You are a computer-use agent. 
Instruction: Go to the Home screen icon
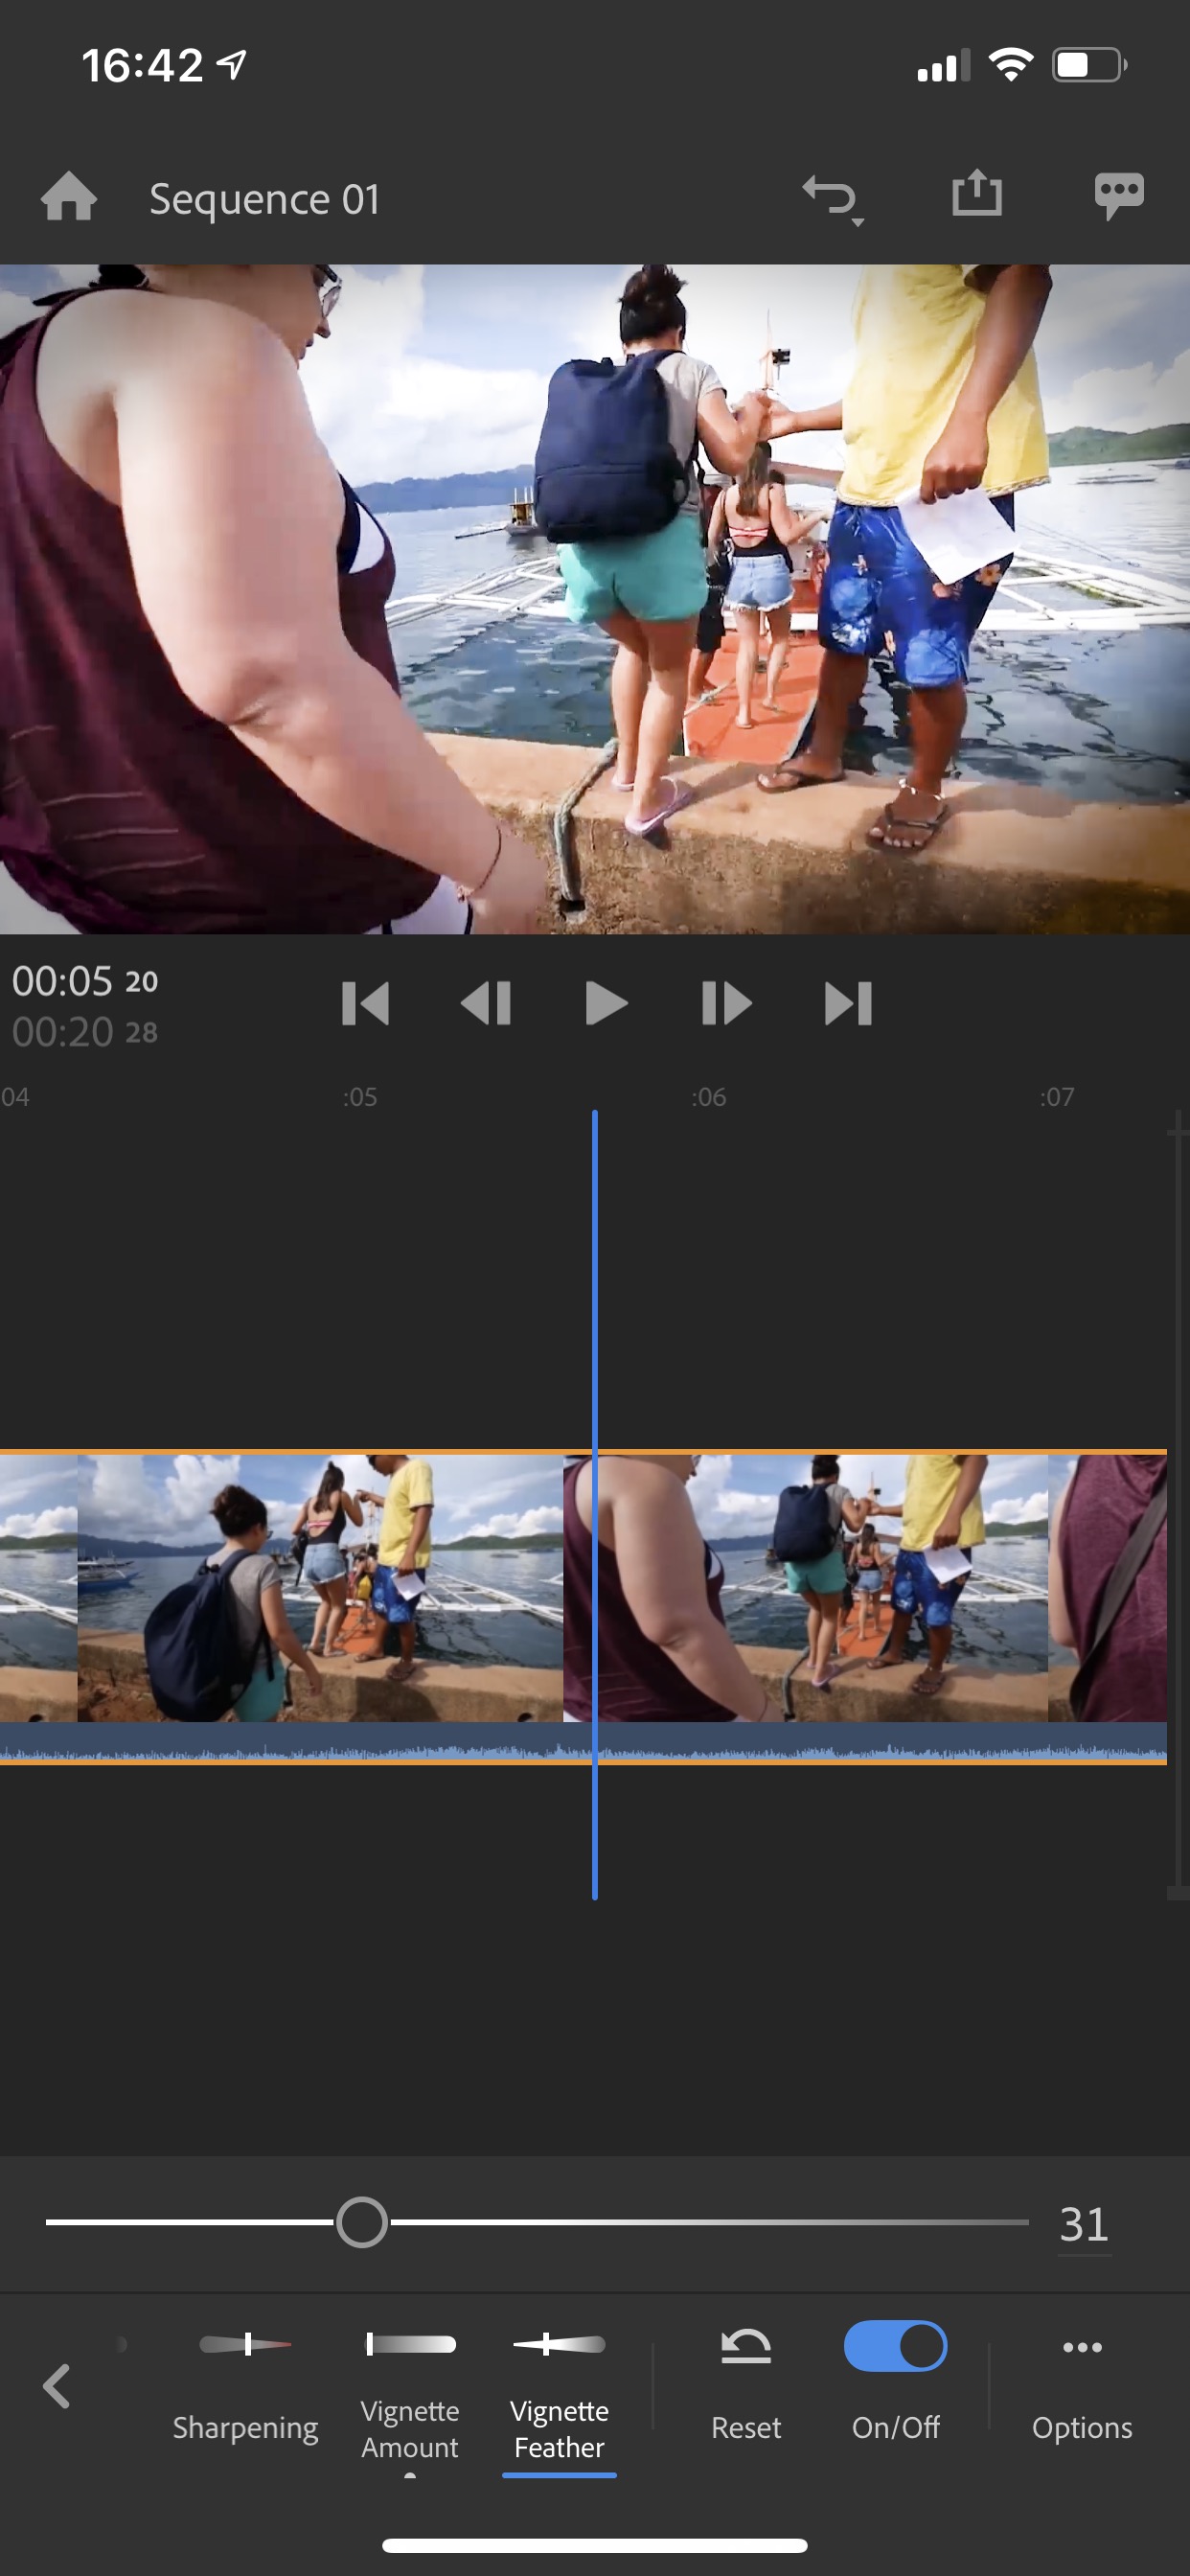click(x=68, y=197)
